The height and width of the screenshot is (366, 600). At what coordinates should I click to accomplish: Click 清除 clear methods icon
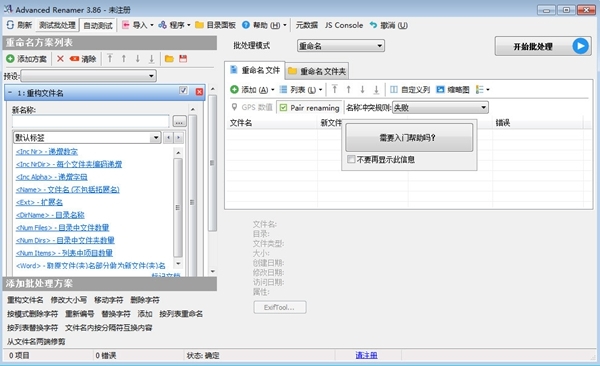coord(74,59)
